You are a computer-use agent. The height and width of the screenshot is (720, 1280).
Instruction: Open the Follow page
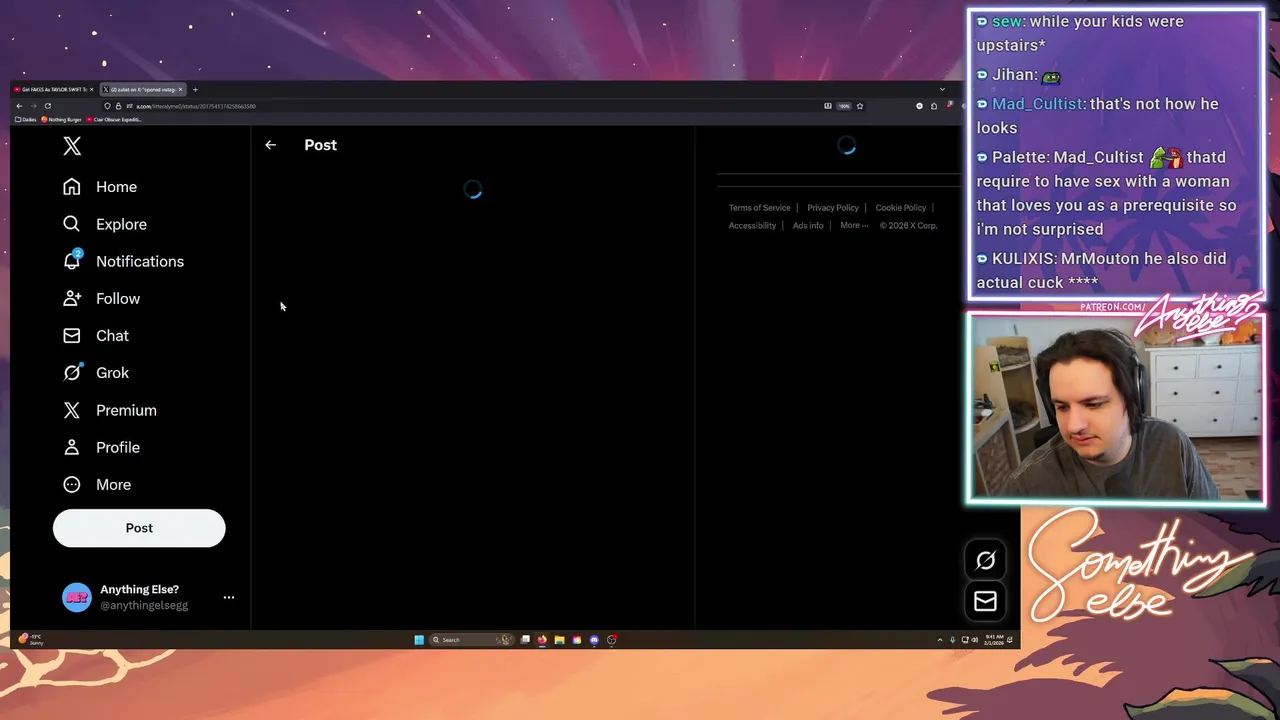coord(101,298)
